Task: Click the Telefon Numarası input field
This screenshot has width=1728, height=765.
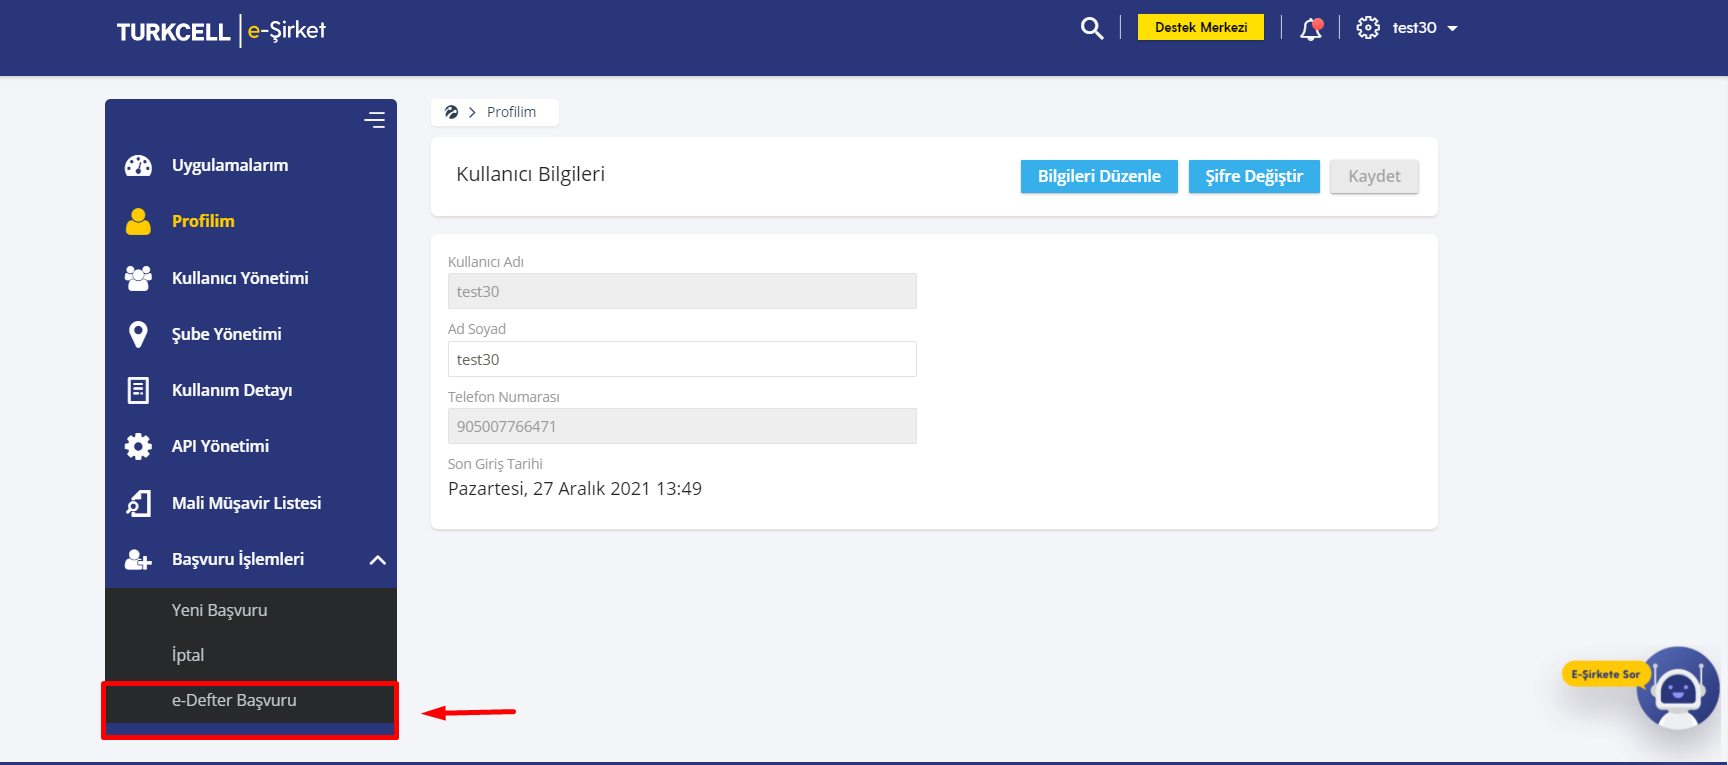Action: click(x=682, y=426)
